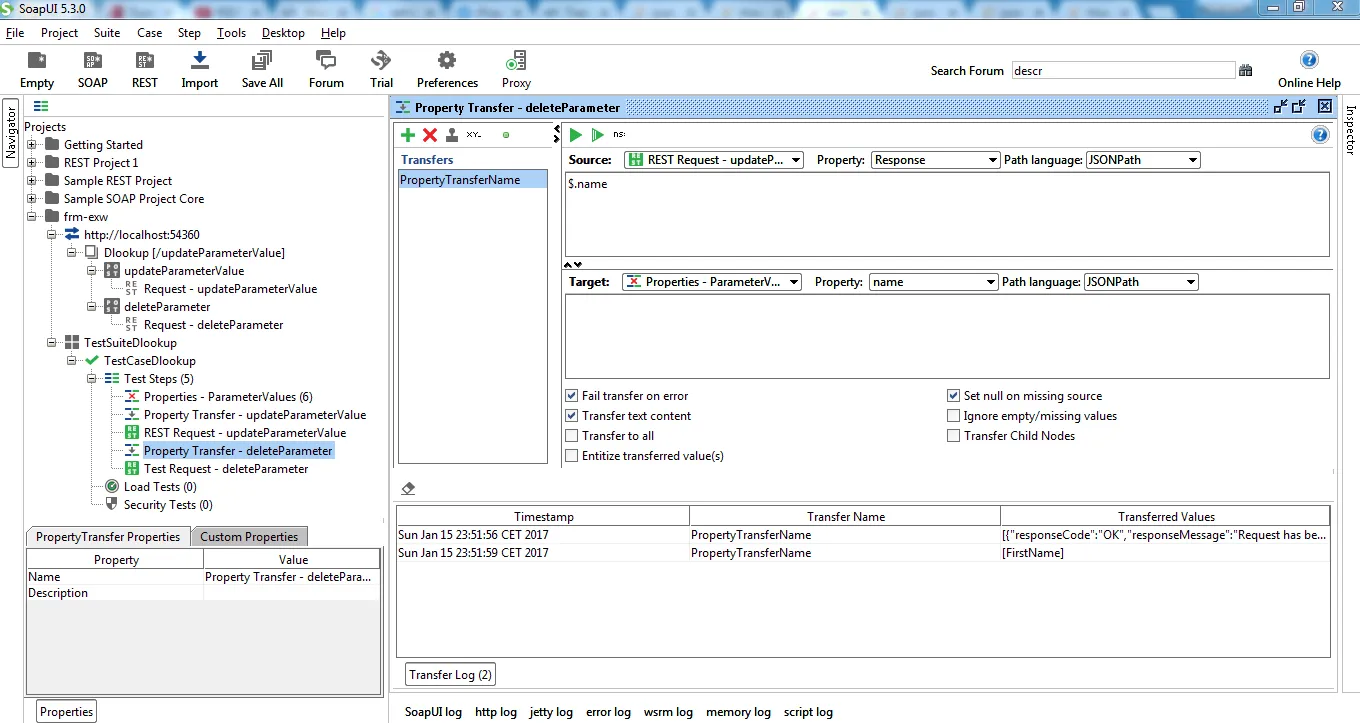Viewport: 1360px width, 723px height.
Task: Delete selected transfer with red X
Action: (x=430, y=135)
